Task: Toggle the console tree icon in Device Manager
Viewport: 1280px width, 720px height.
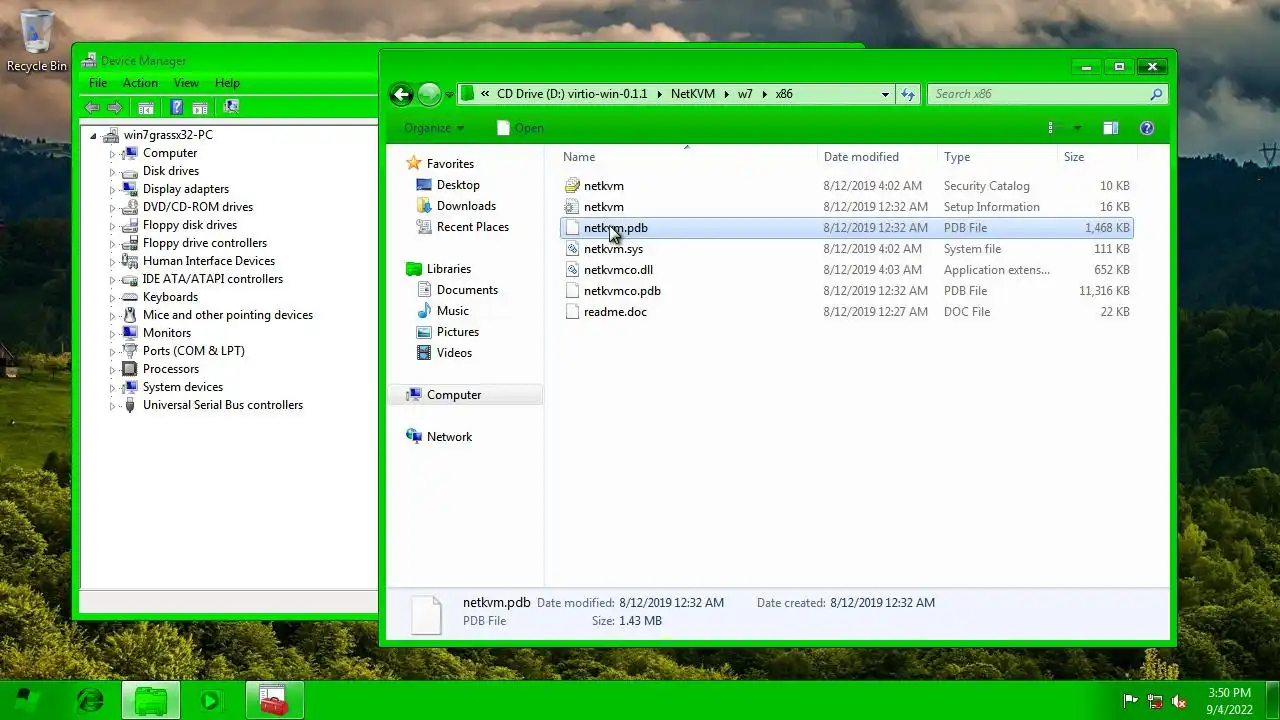Action: pyautogui.click(x=146, y=107)
